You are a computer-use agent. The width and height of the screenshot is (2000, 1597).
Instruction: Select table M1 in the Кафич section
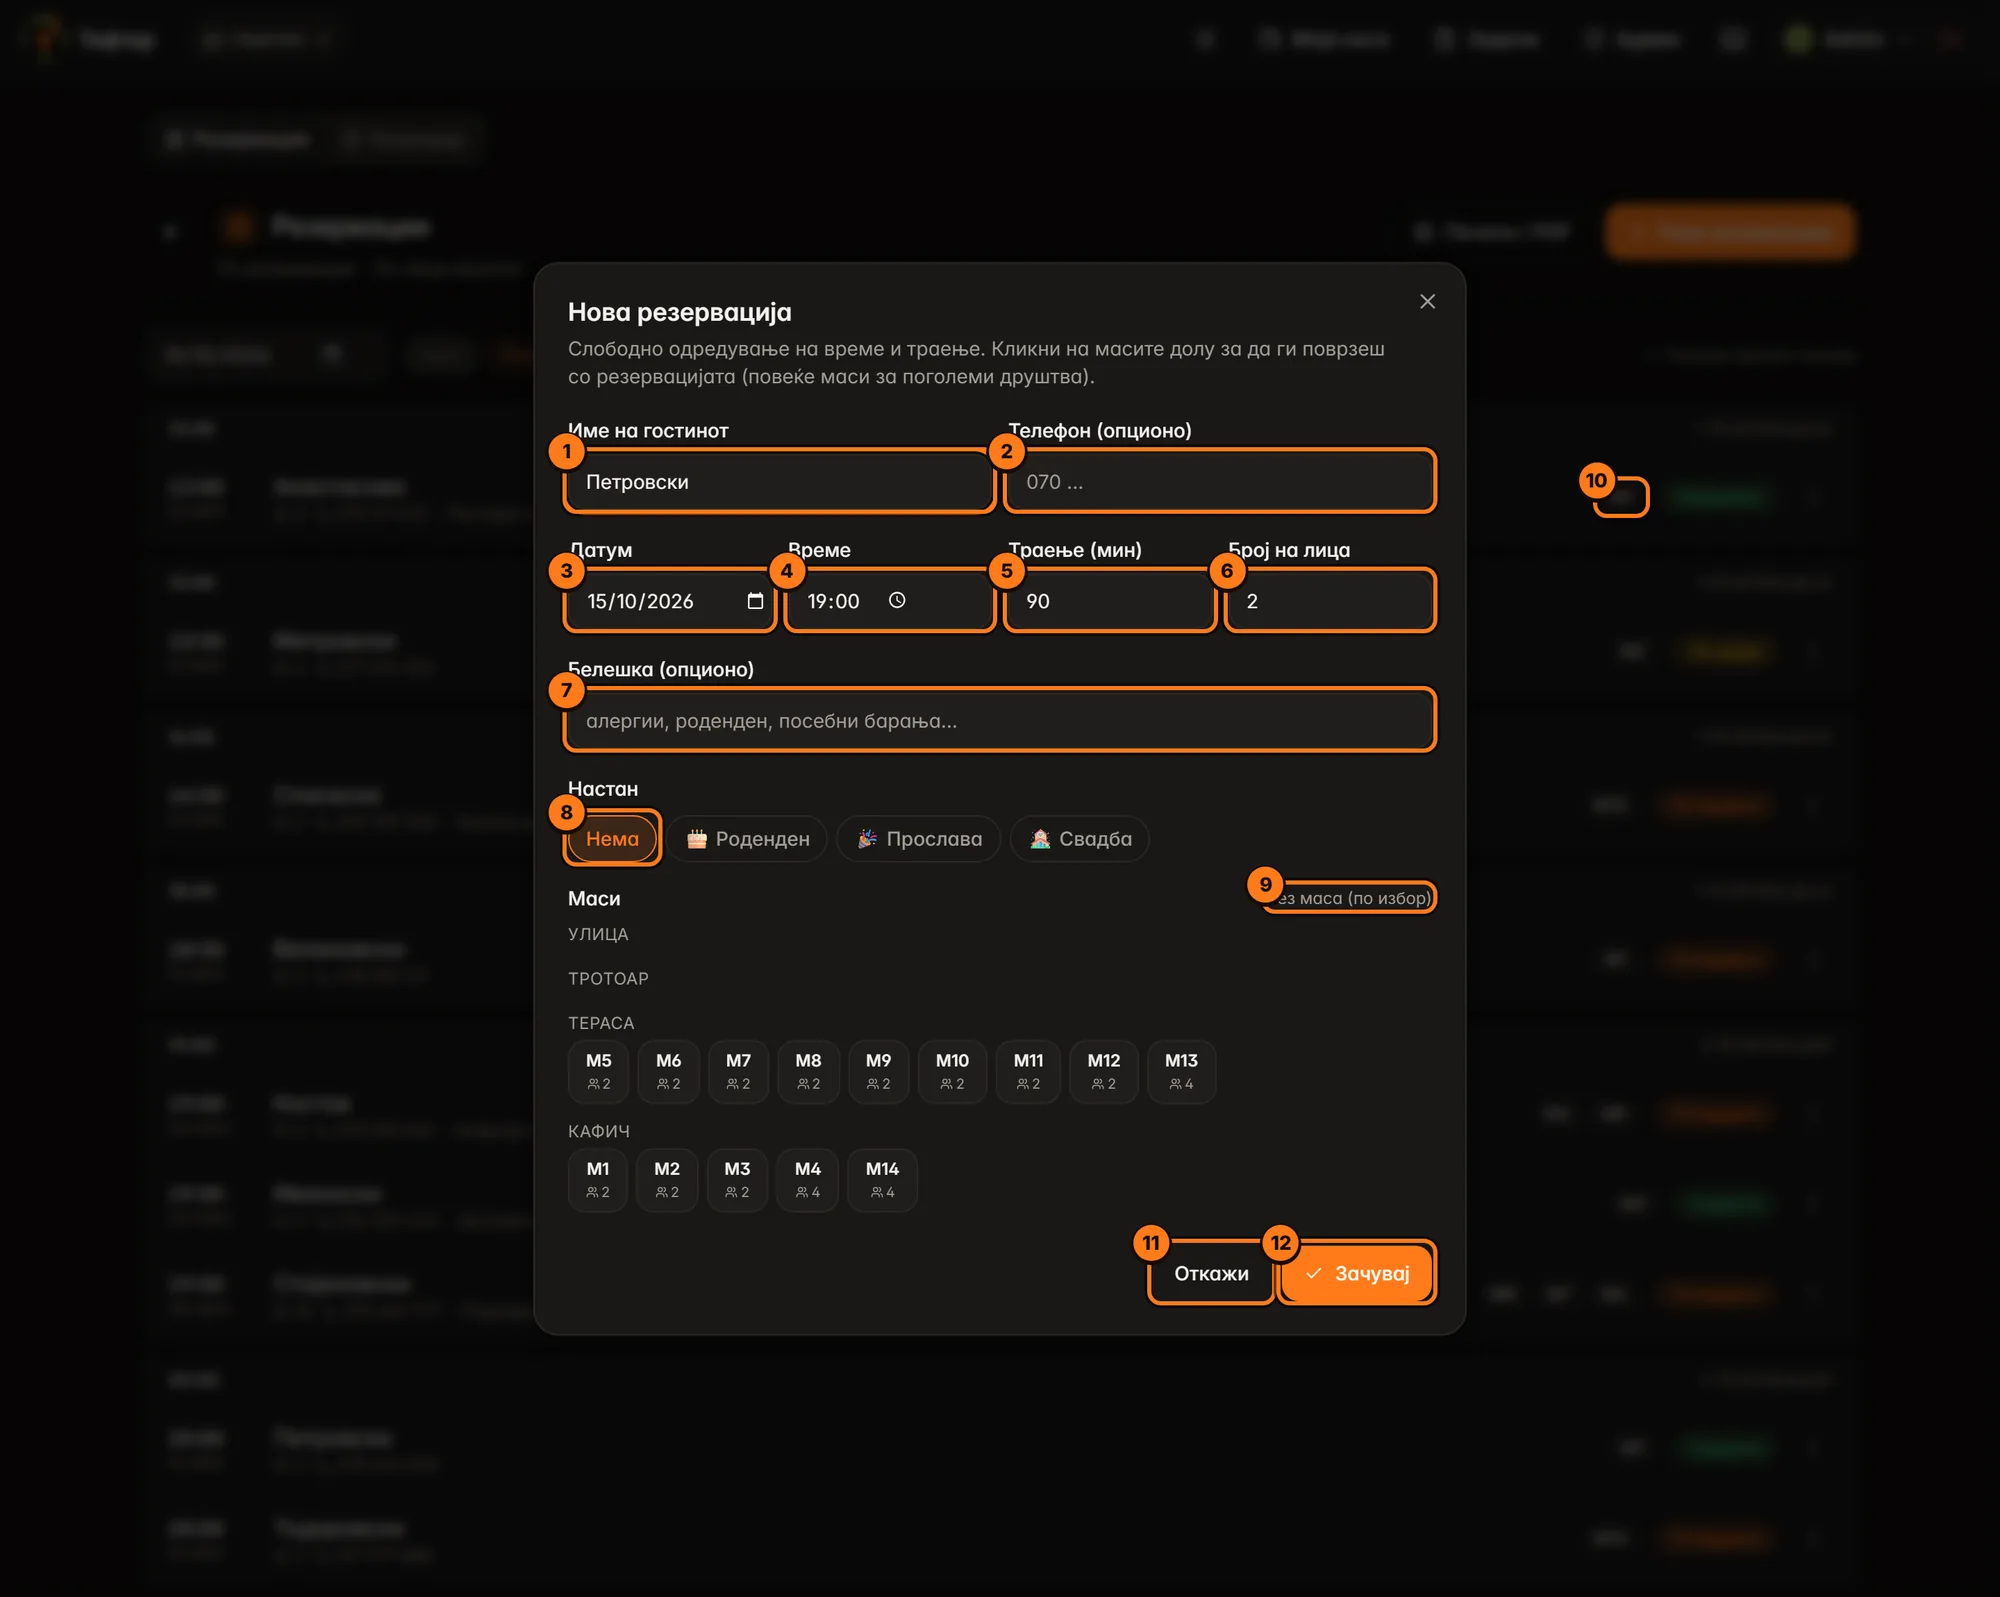598,1180
